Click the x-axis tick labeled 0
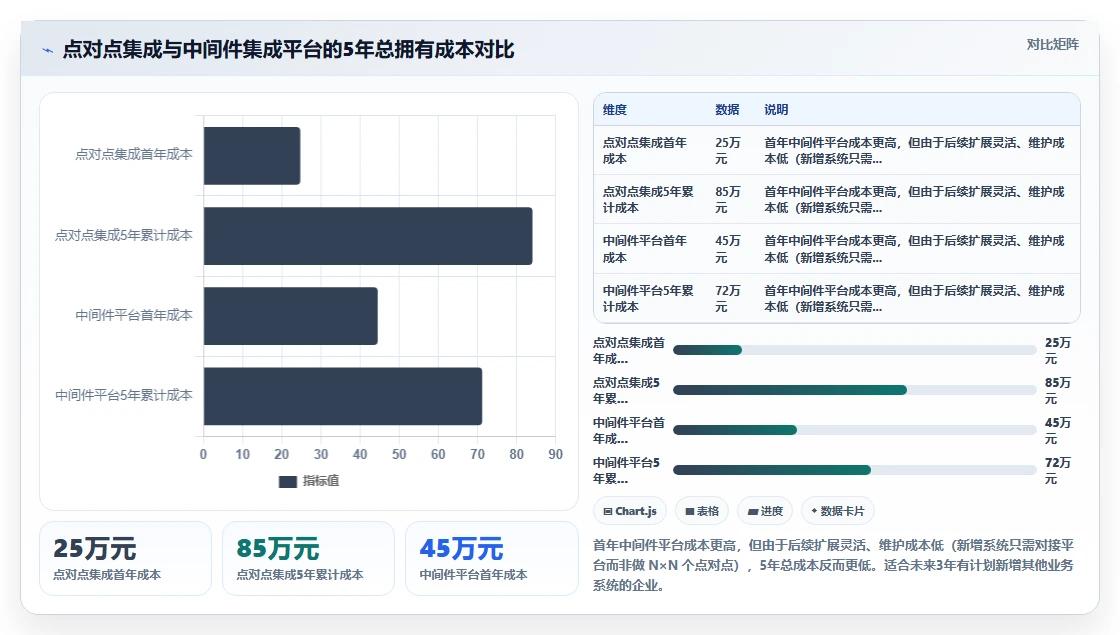Screen dimensions: 1120x635 [204, 454]
